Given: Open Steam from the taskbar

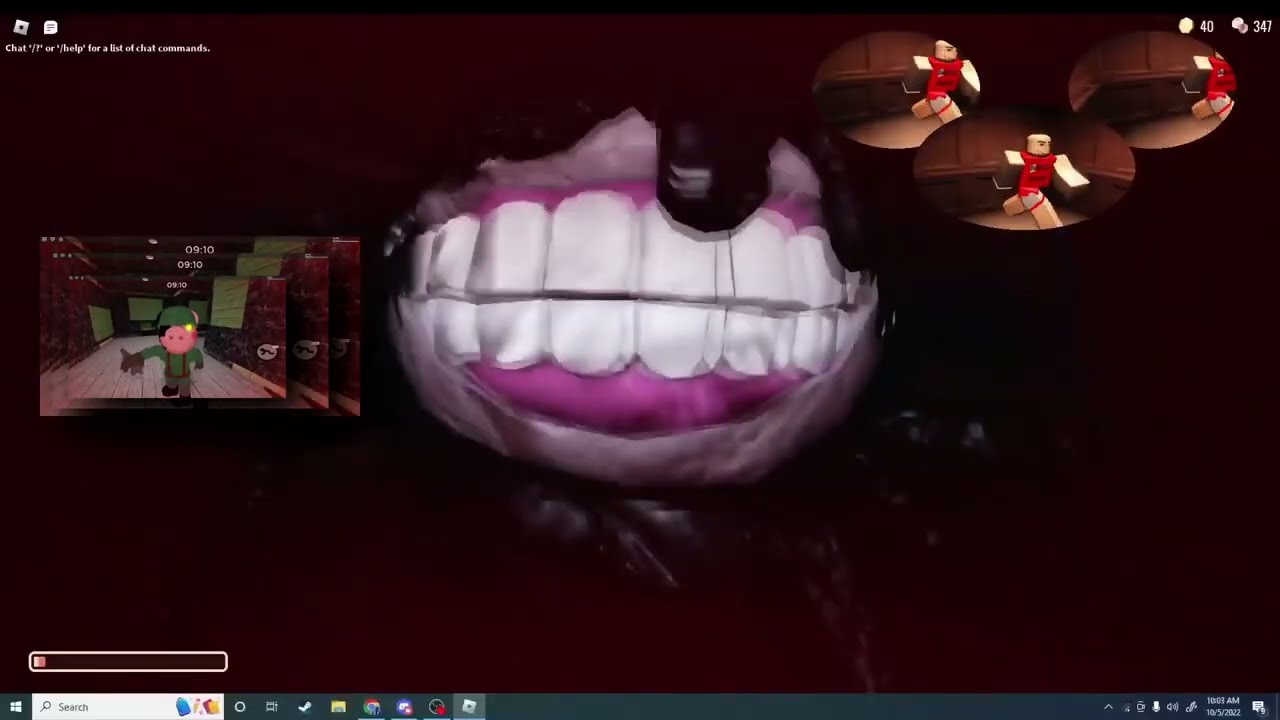Looking at the screenshot, I should 305,707.
